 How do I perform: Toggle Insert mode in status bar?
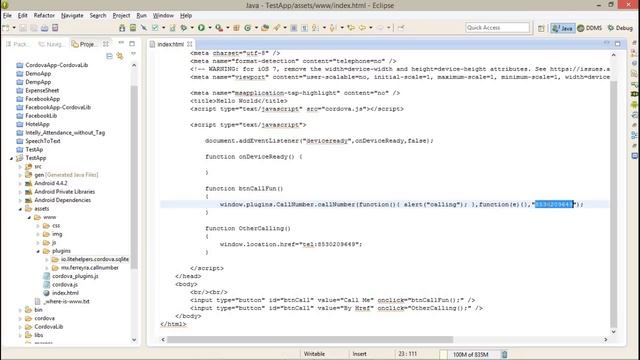click(x=360, y=354)
